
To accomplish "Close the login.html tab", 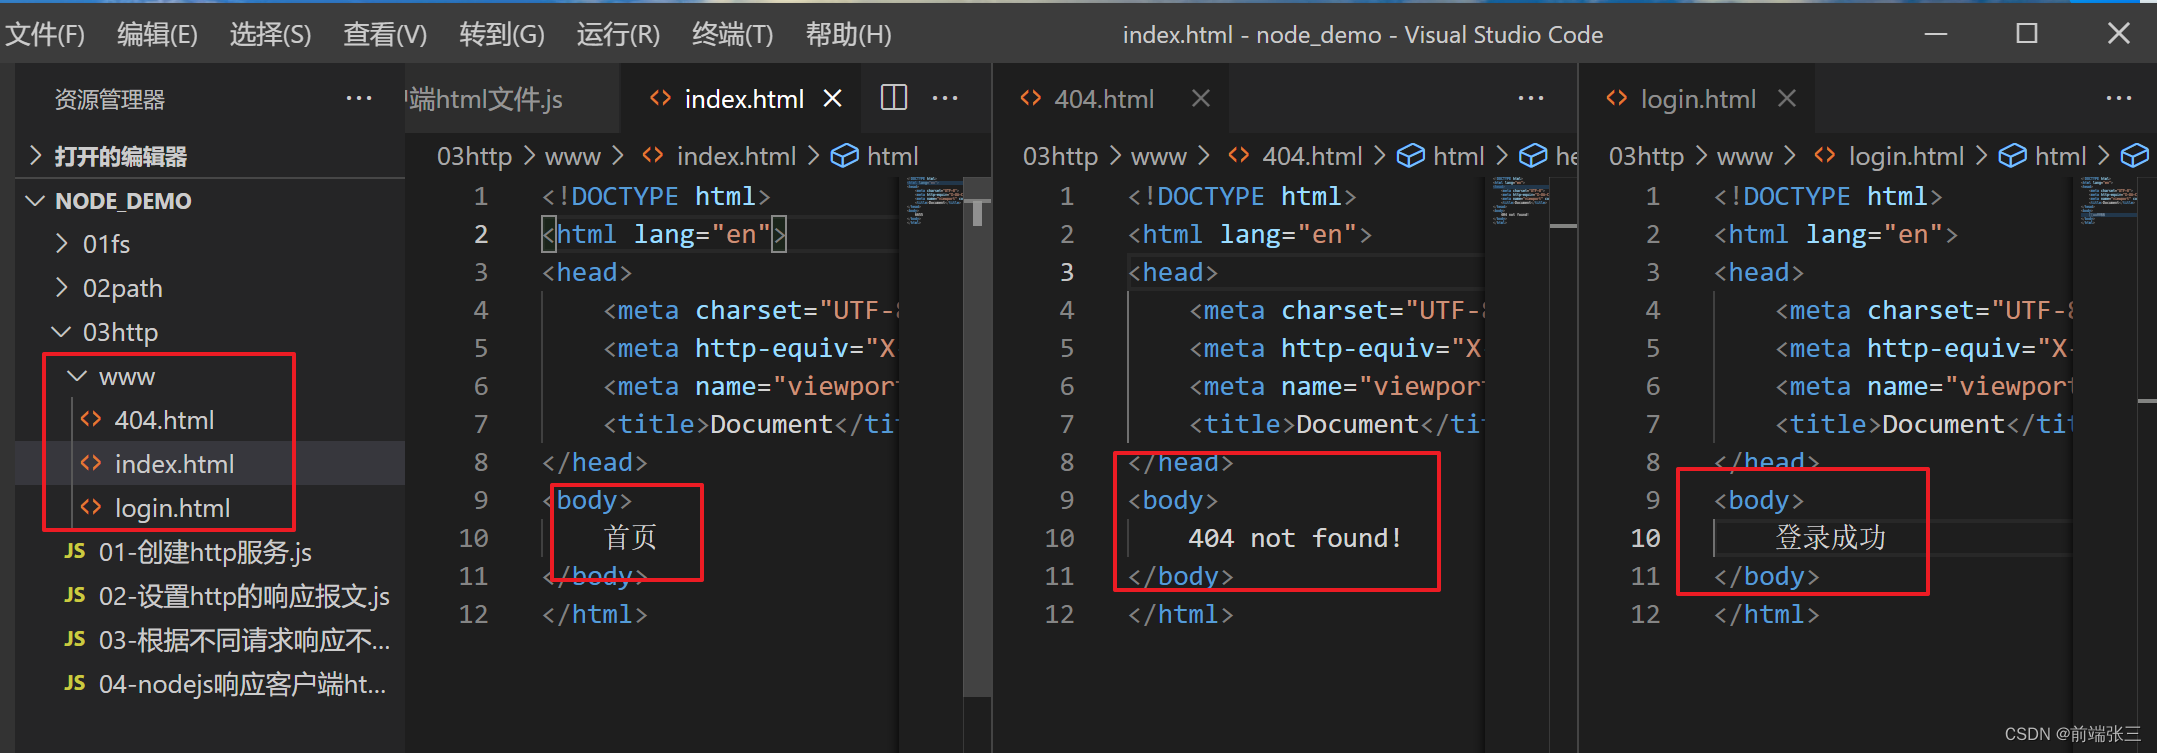I will click(x=1787, y=99).
